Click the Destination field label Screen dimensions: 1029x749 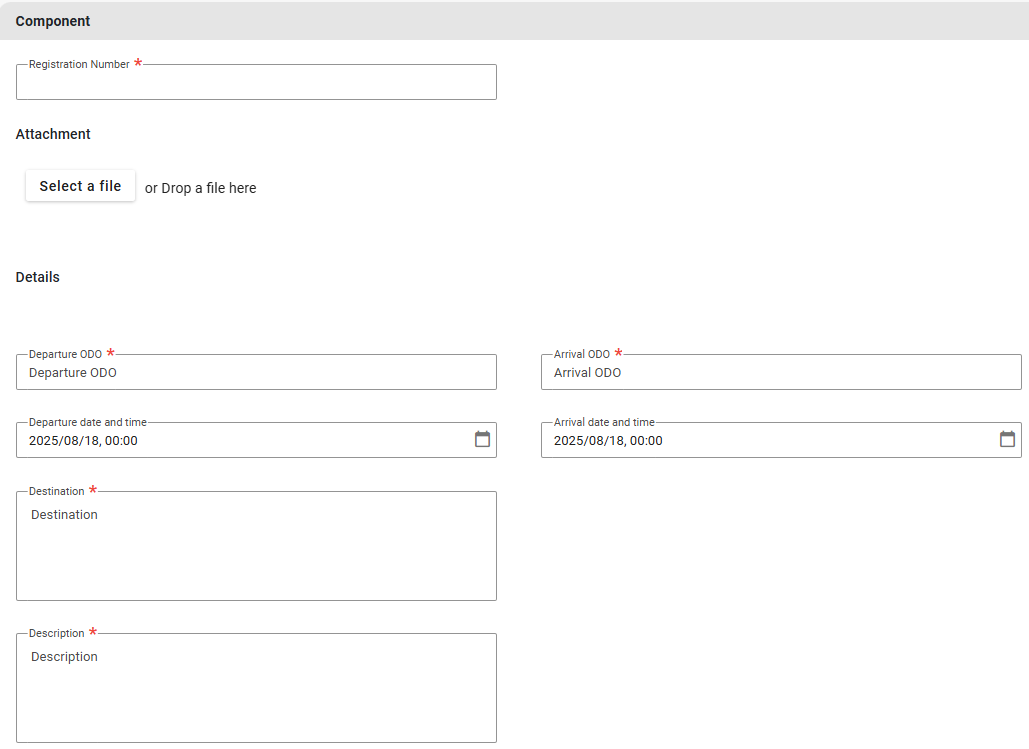pos(57,491)
